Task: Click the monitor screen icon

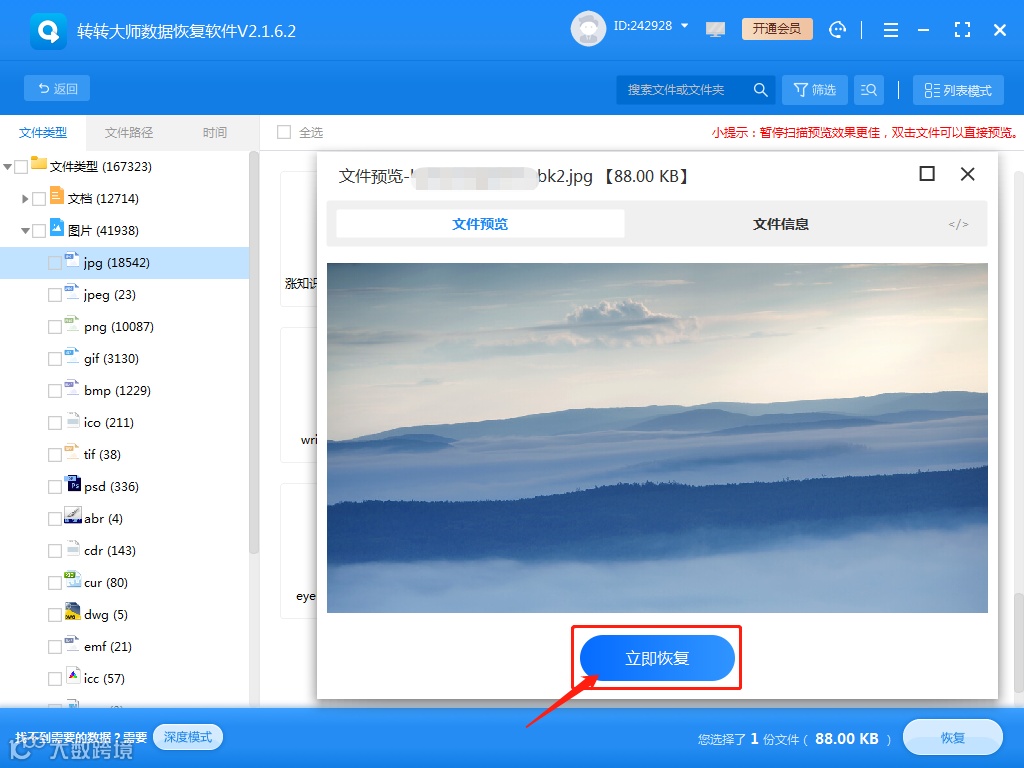Action: pos(716,29)
